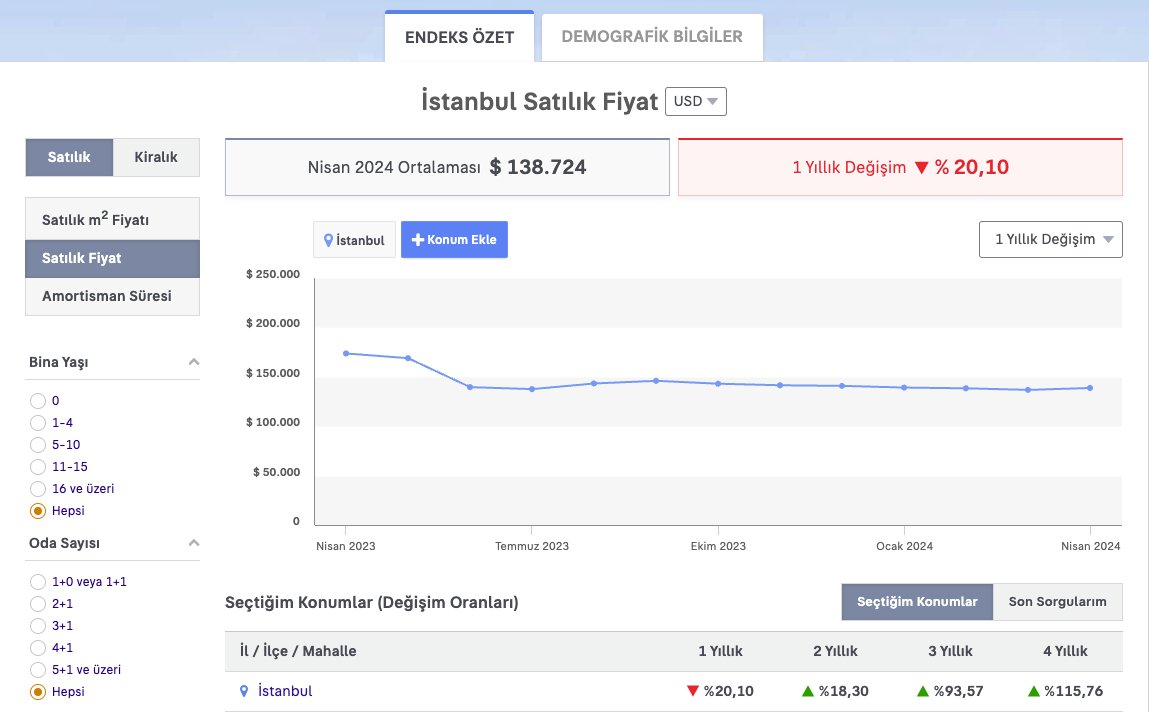Open the USD currency dropdown

(x=695, y=102)
